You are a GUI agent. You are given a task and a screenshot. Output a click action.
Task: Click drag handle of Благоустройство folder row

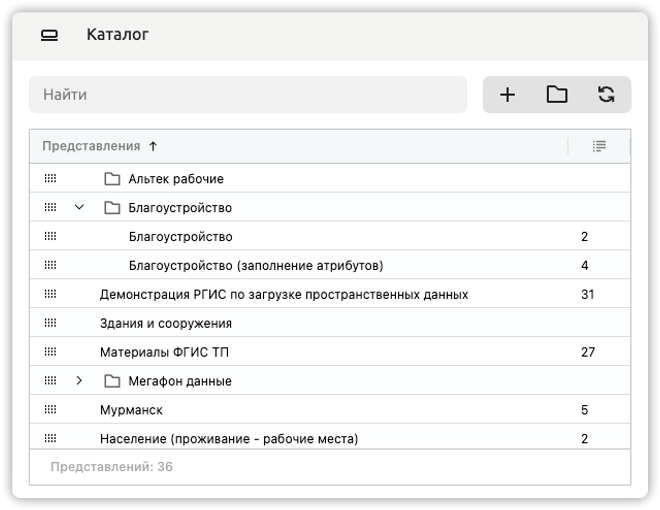(50, 207)
